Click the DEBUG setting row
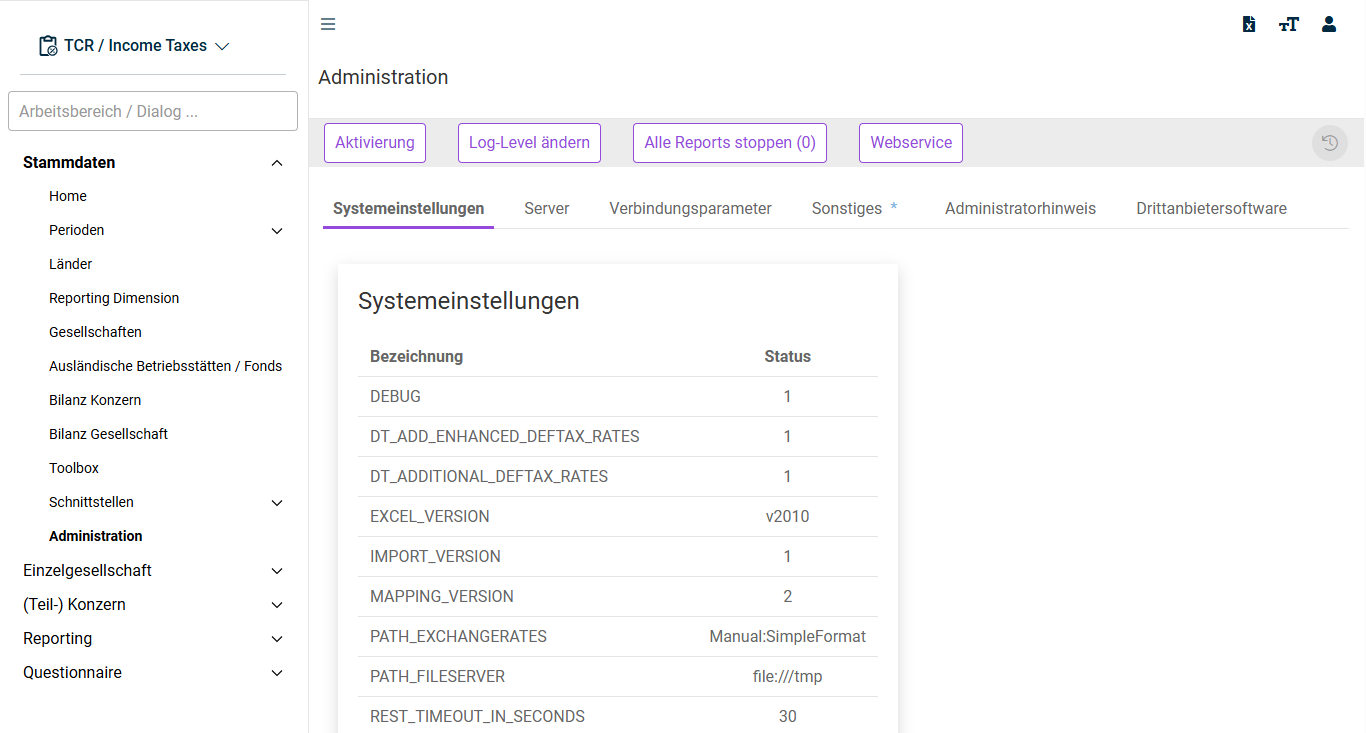The width and height of the screenshot is (1366, 733). click(x=618, y=397)
